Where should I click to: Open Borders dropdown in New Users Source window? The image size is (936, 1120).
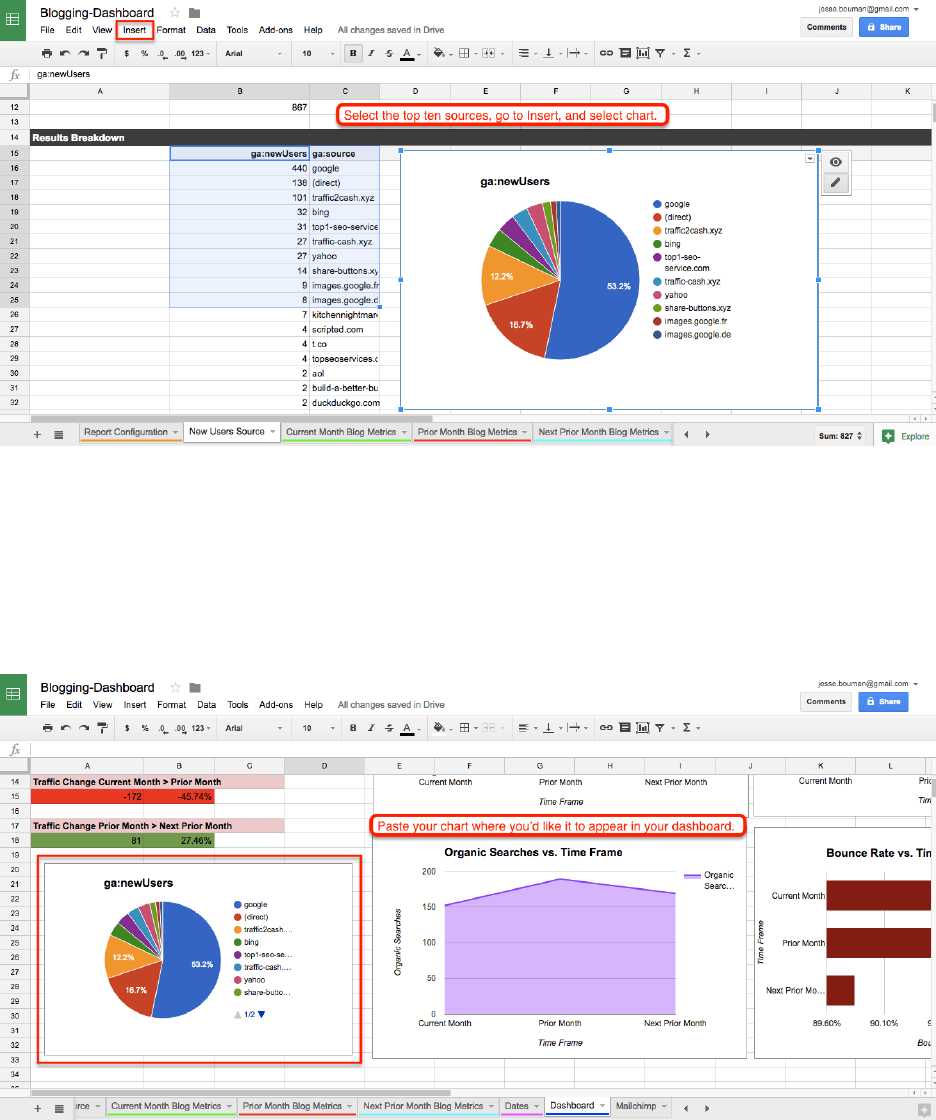tap(467, 54)
